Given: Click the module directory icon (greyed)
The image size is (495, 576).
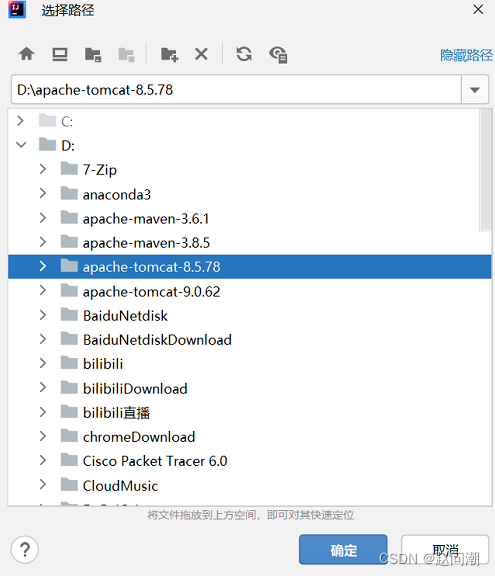Looking at the screenshot, I should [126, 55].
